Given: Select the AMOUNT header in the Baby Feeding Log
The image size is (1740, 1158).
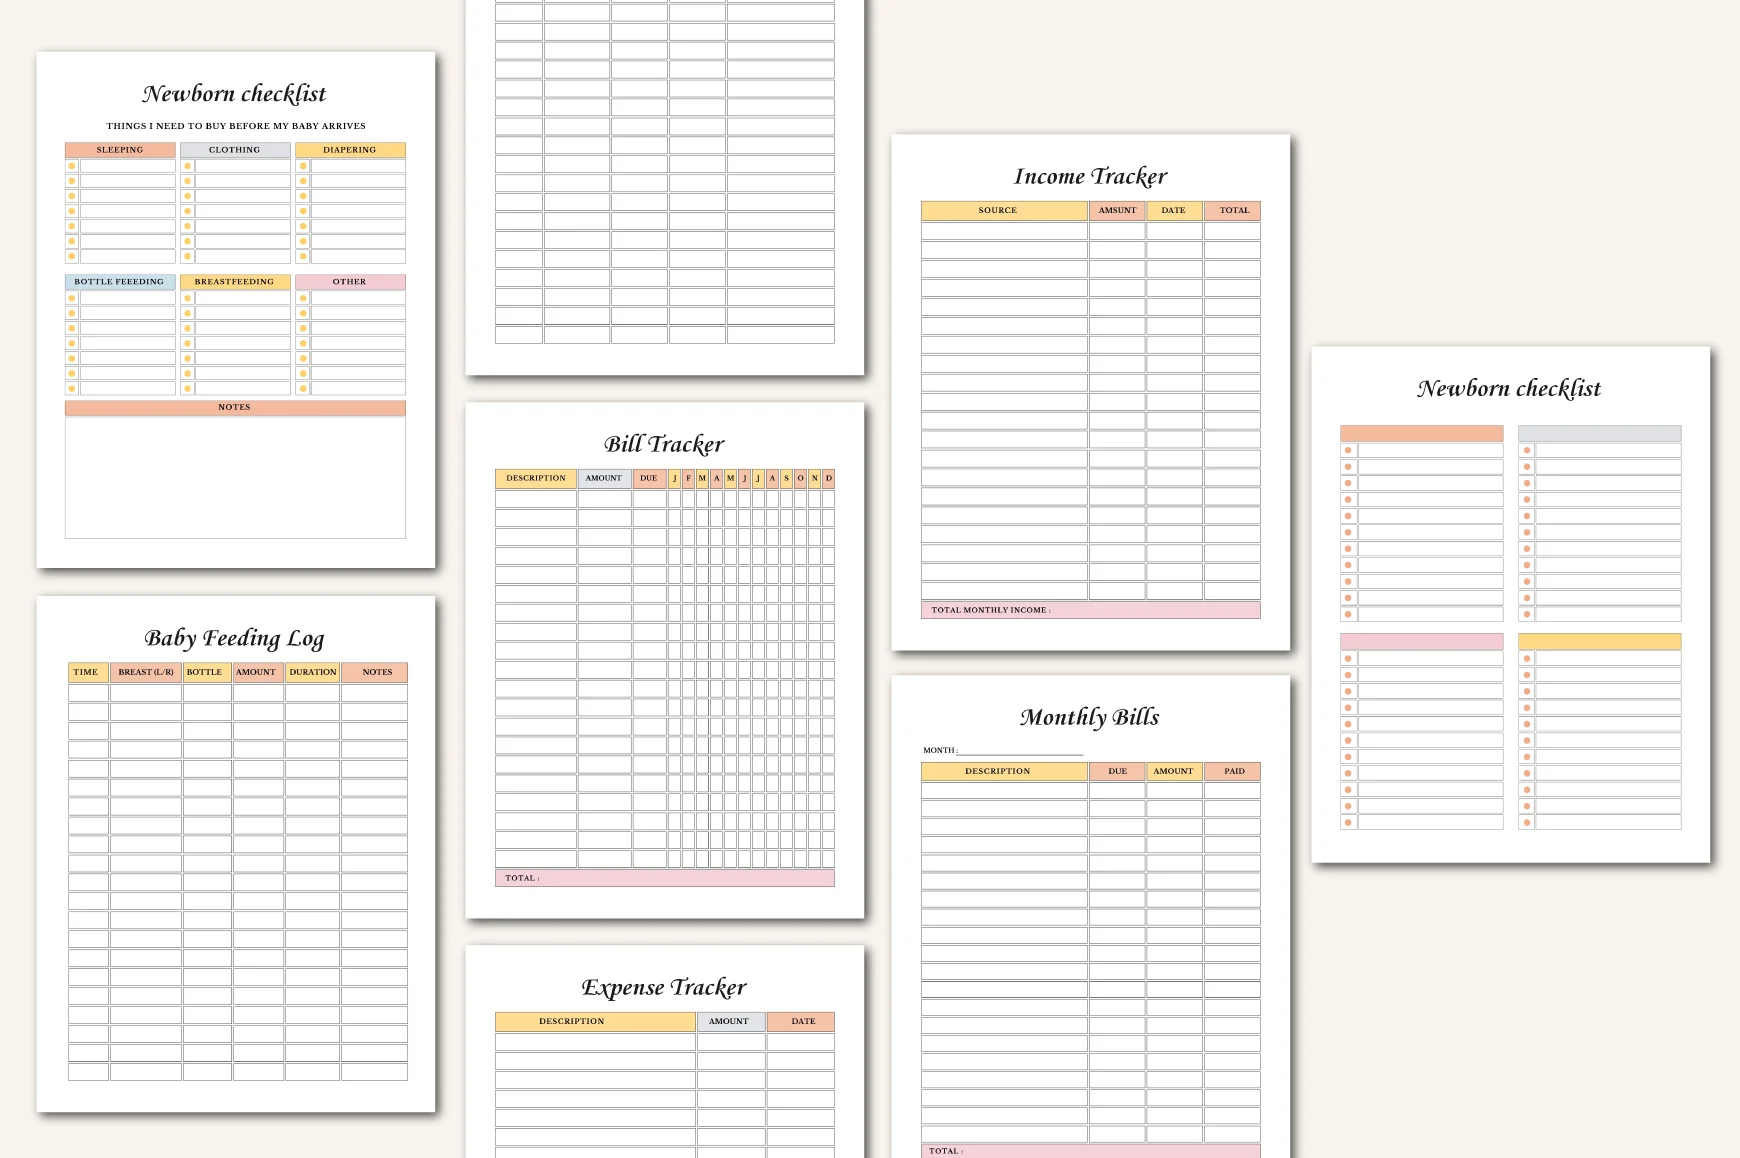Looking at the screenshot, I should pyautogui.click(x=258, y=672).
